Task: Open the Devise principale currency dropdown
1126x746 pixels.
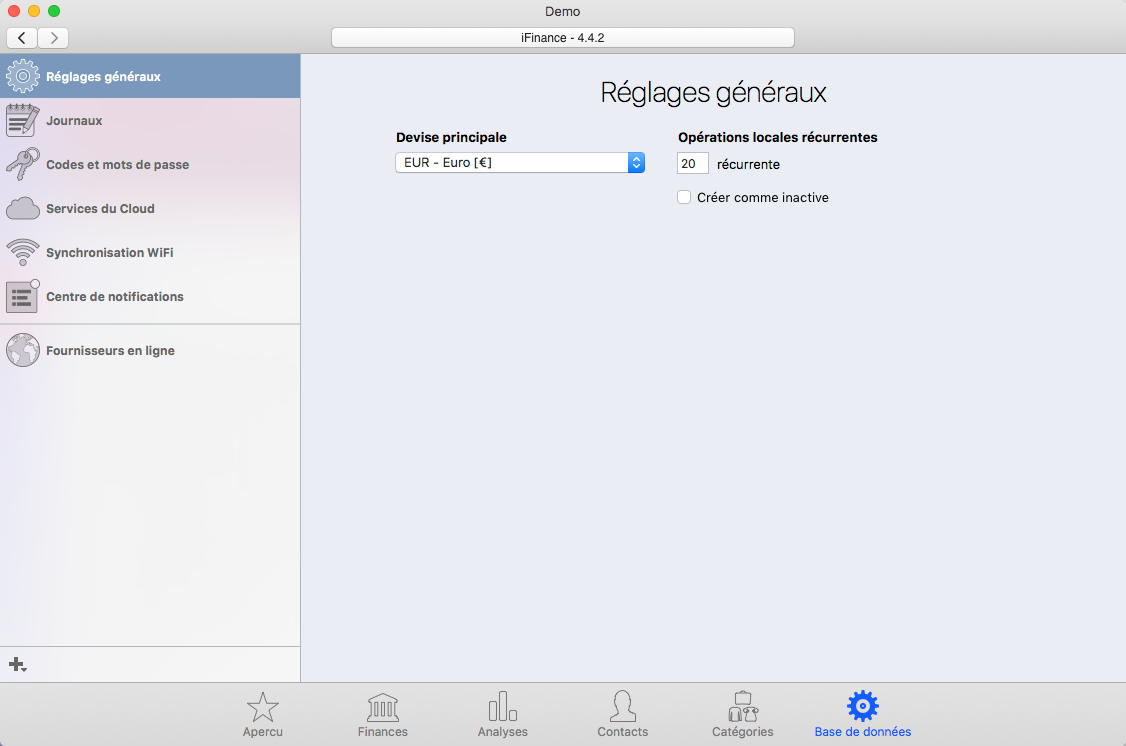Action: [520, 163]
